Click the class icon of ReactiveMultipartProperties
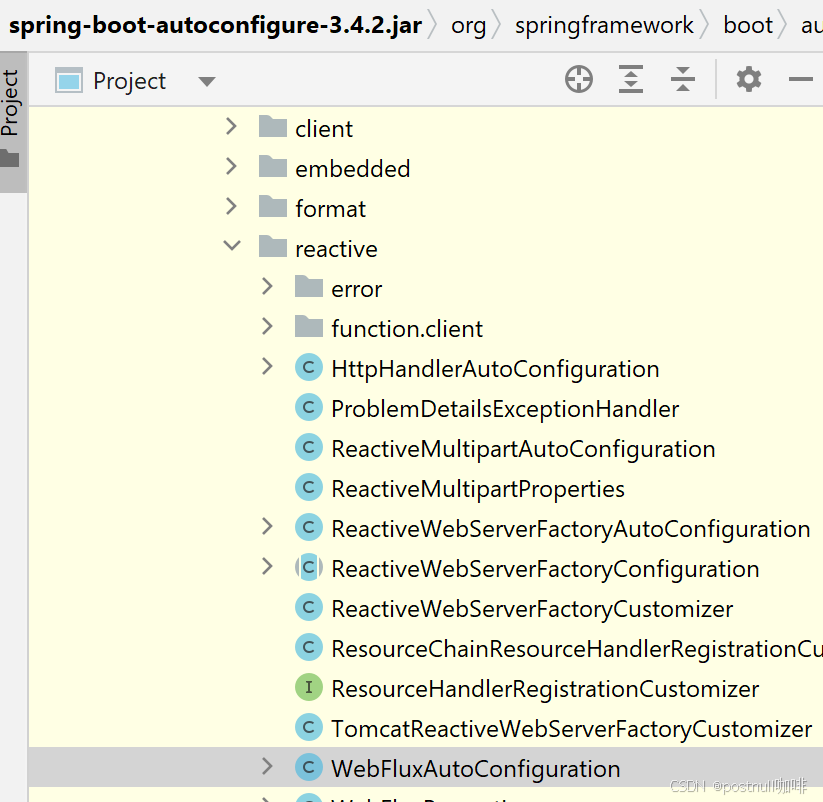The image size is (823, 802). (309, 487)
